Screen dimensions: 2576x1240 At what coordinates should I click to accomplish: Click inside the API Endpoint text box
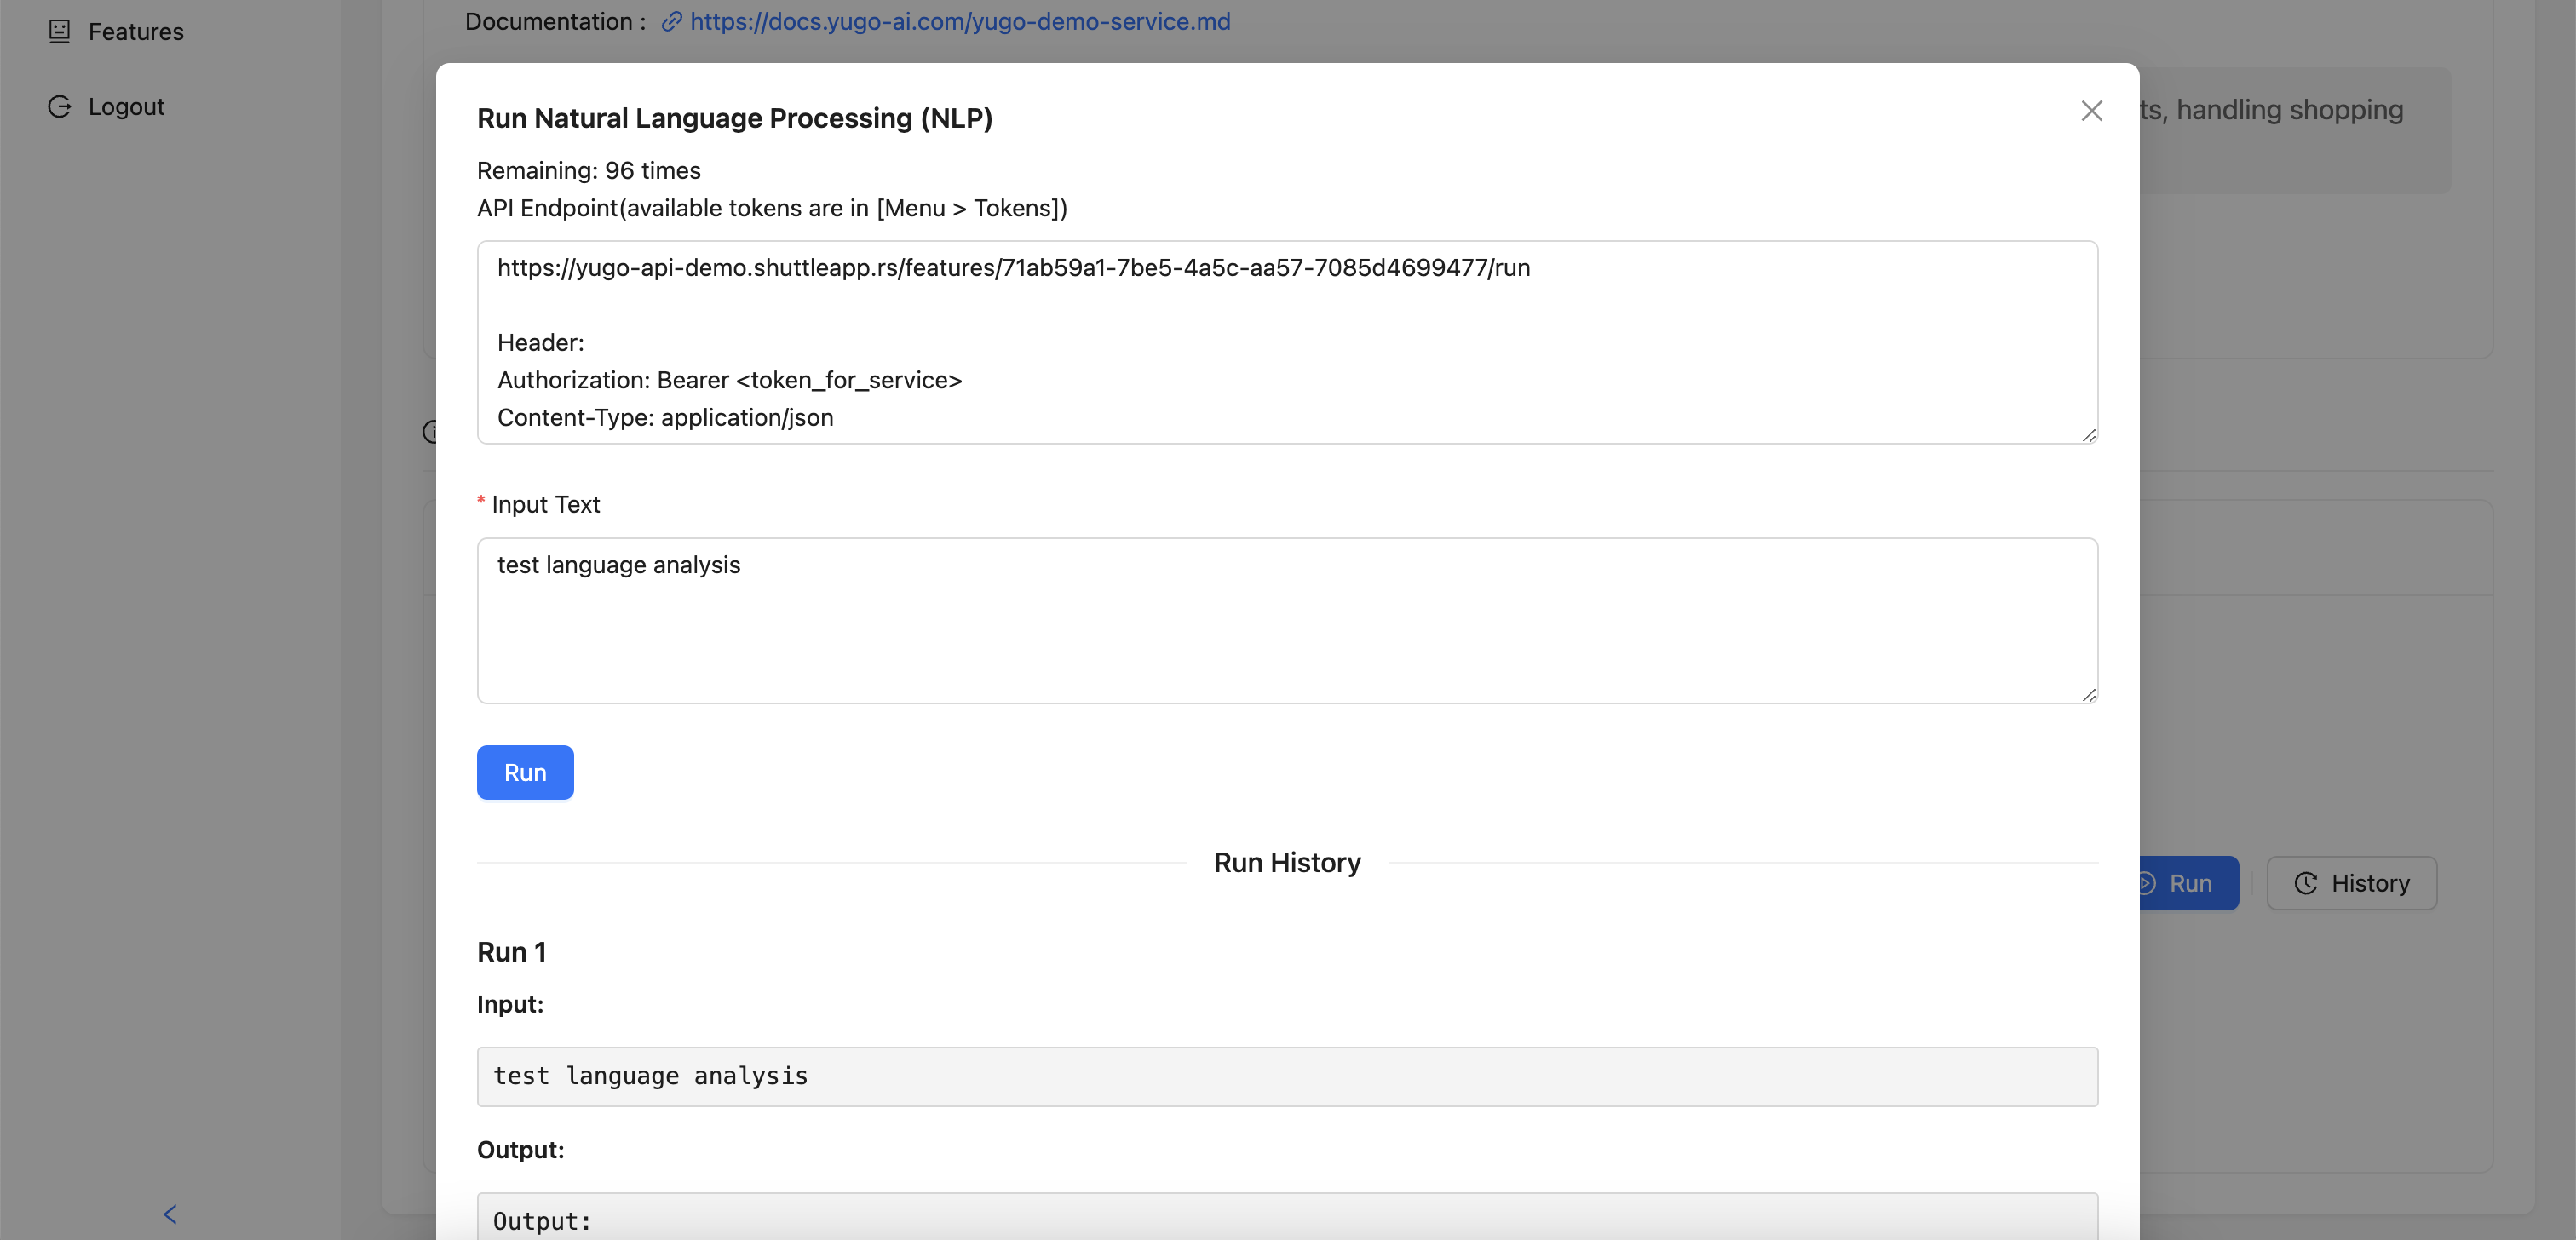click(x=1286, y=341)
